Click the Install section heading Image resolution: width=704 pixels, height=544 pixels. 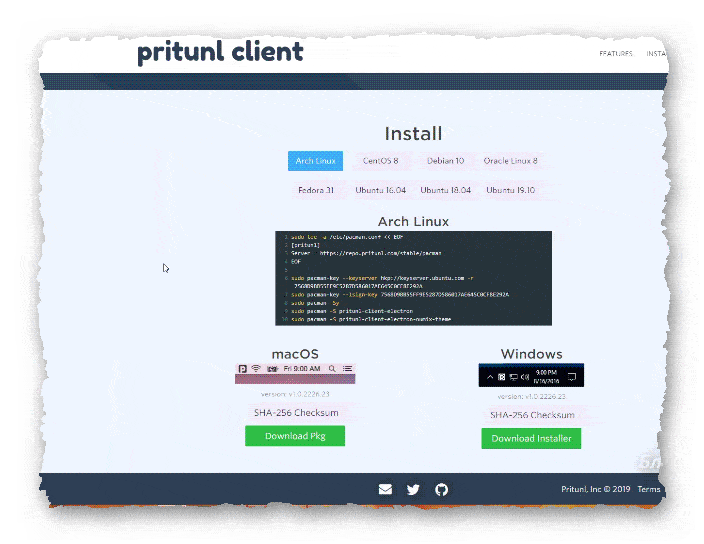tap(413, 133)
